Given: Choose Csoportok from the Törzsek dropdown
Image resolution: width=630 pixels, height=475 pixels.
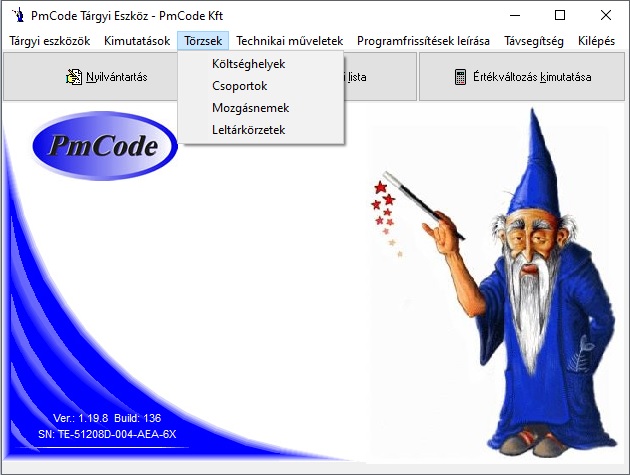Looking at the screenshot, I should (x=261, y=86).
